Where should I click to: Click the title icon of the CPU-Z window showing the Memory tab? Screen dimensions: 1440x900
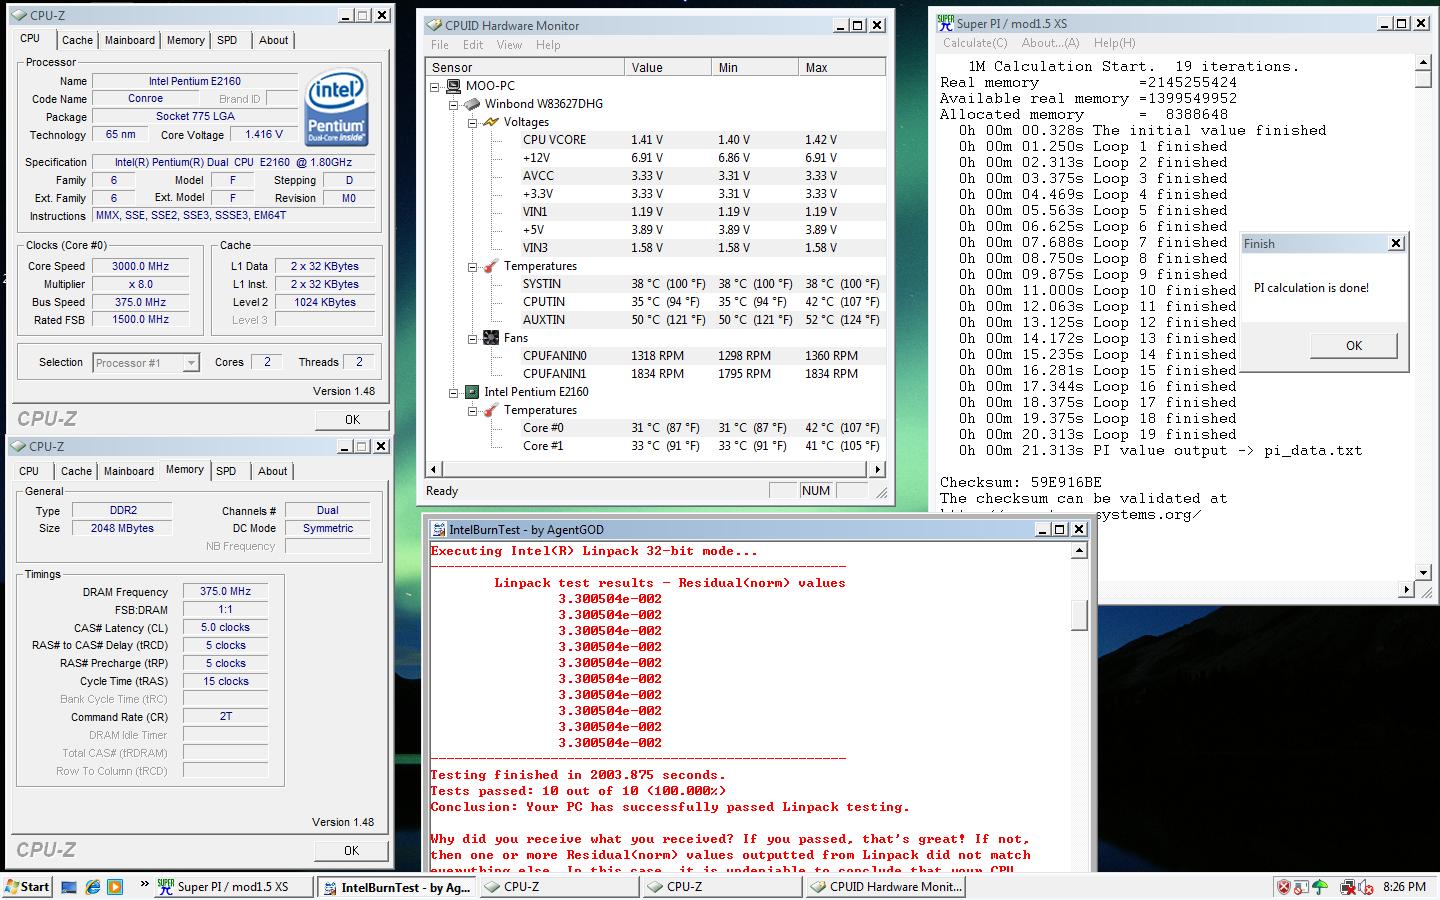[19, 446]
